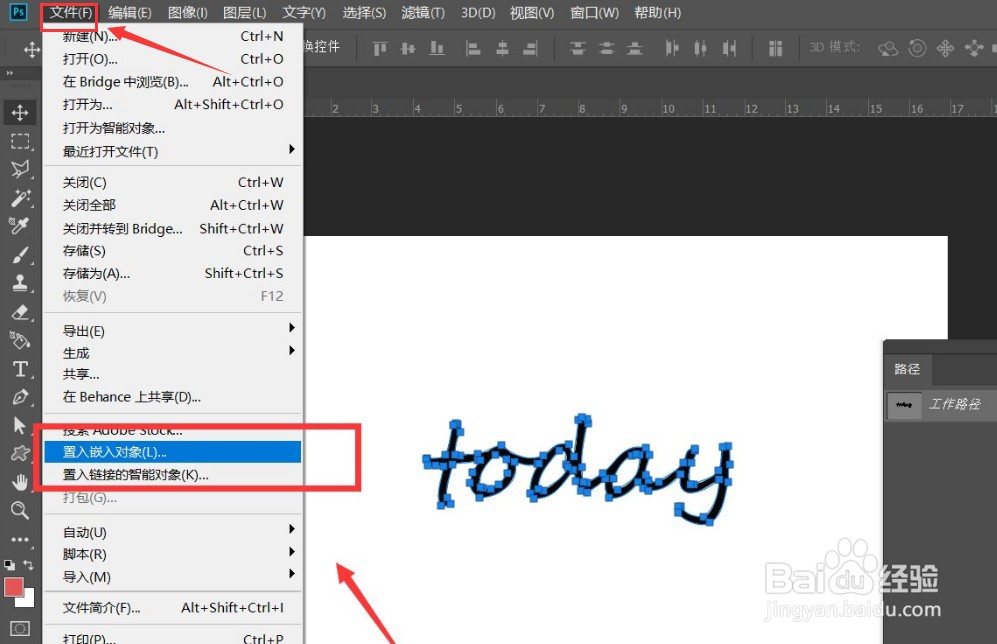This screenshot has width=997, height=644.
Task: Choose Place Embedded (置入嵌入对象) menu item
Action: pos(173,452)
